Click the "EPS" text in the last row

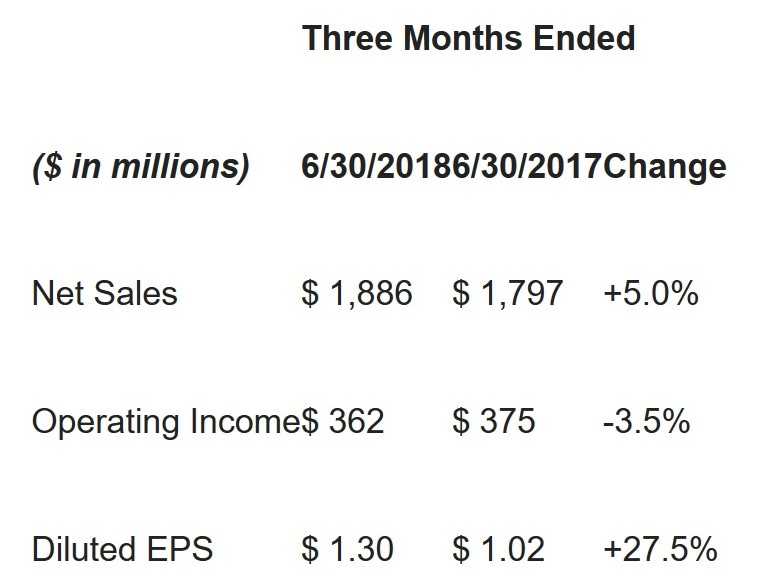pyautogui.click(x=178, y=550)
